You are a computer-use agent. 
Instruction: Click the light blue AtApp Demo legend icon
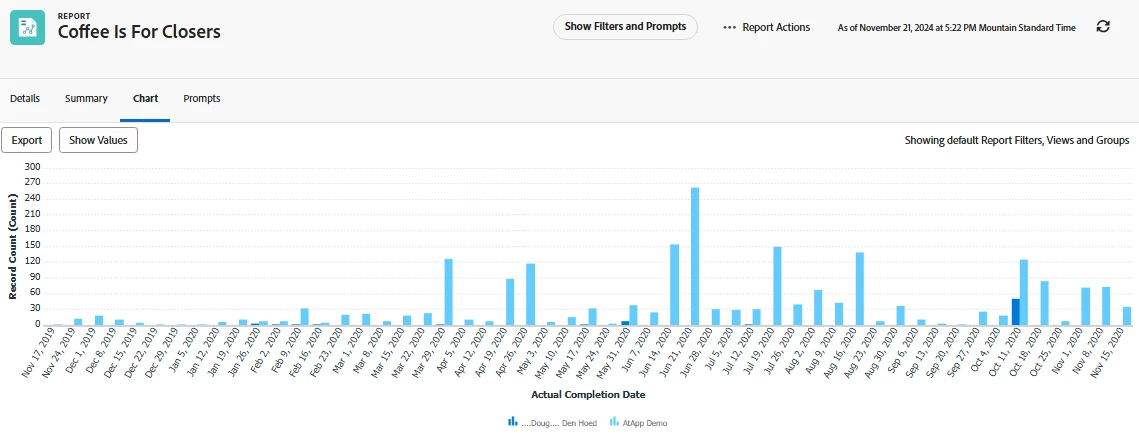pos(615,421)
